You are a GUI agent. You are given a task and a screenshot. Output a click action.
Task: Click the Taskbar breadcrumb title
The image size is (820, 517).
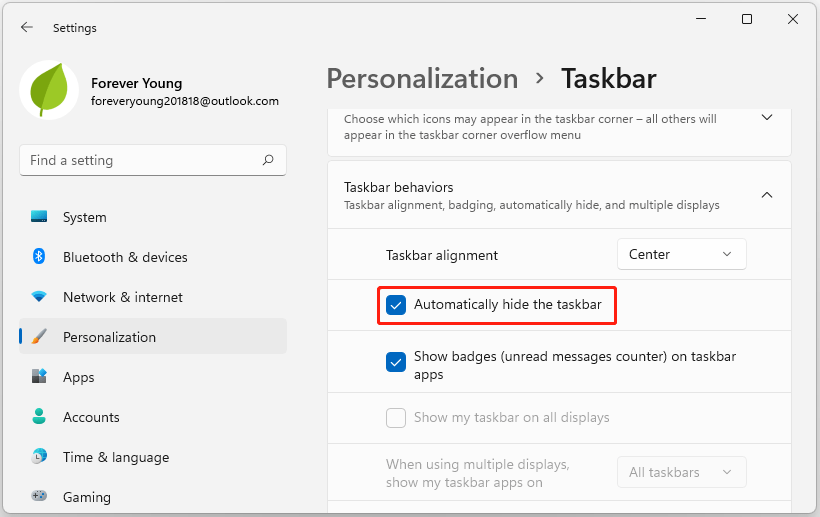point(609,79)
